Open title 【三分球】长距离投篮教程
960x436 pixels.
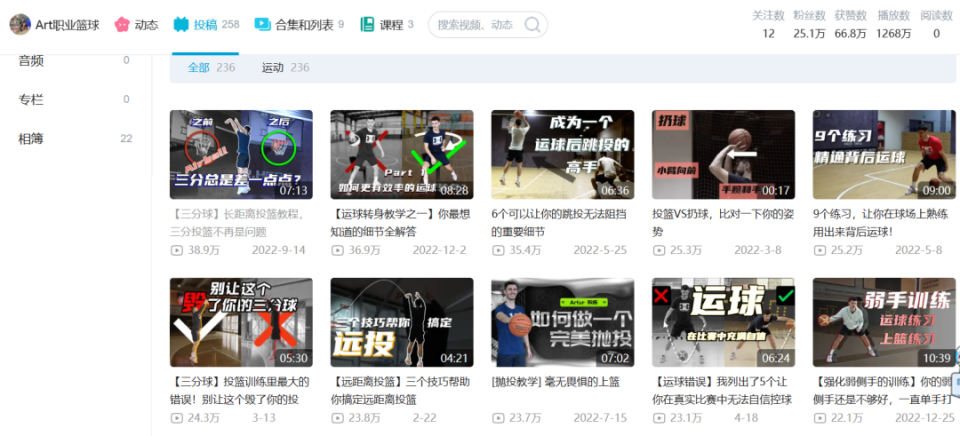coord(238,224)
